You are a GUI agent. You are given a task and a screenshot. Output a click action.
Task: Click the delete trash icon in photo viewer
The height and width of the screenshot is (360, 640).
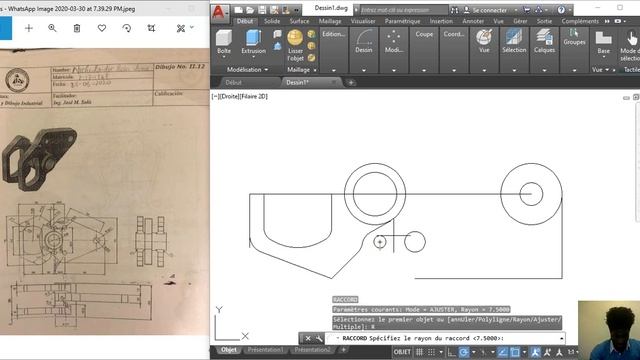[x=77, y=28]
